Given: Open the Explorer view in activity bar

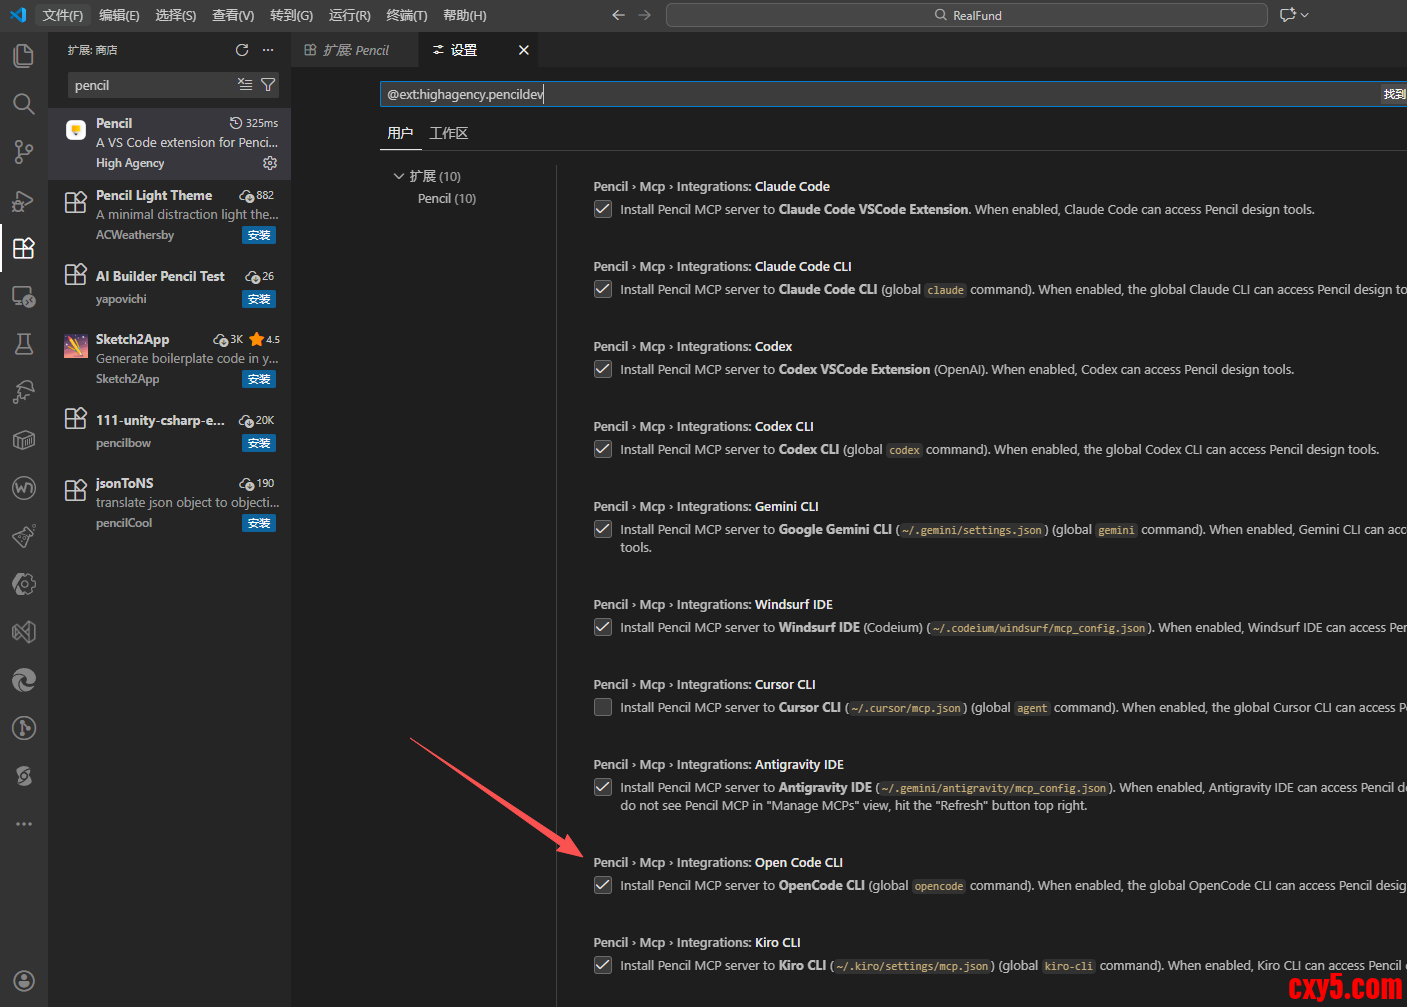Looking at the screenshot, I should tap(23, 55).
